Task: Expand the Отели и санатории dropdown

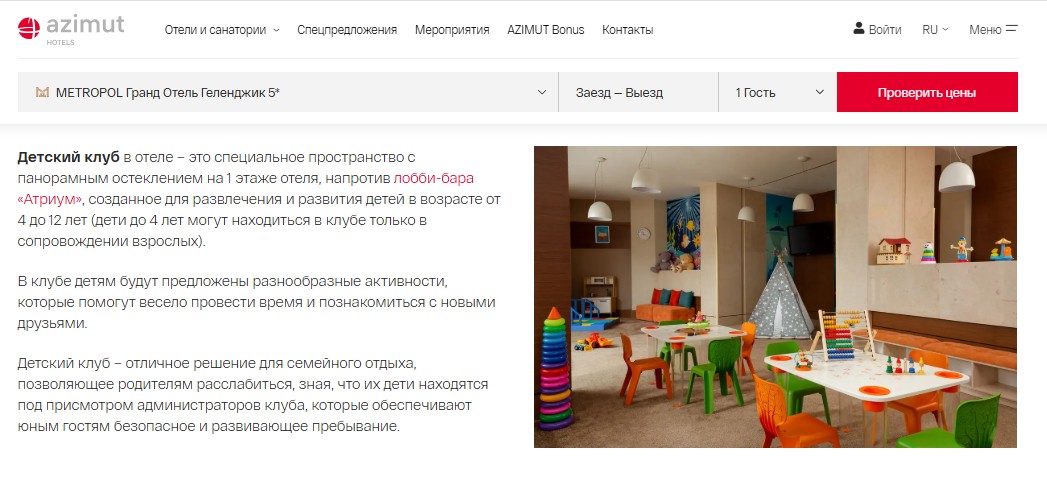Action: [x=222, y=30]
